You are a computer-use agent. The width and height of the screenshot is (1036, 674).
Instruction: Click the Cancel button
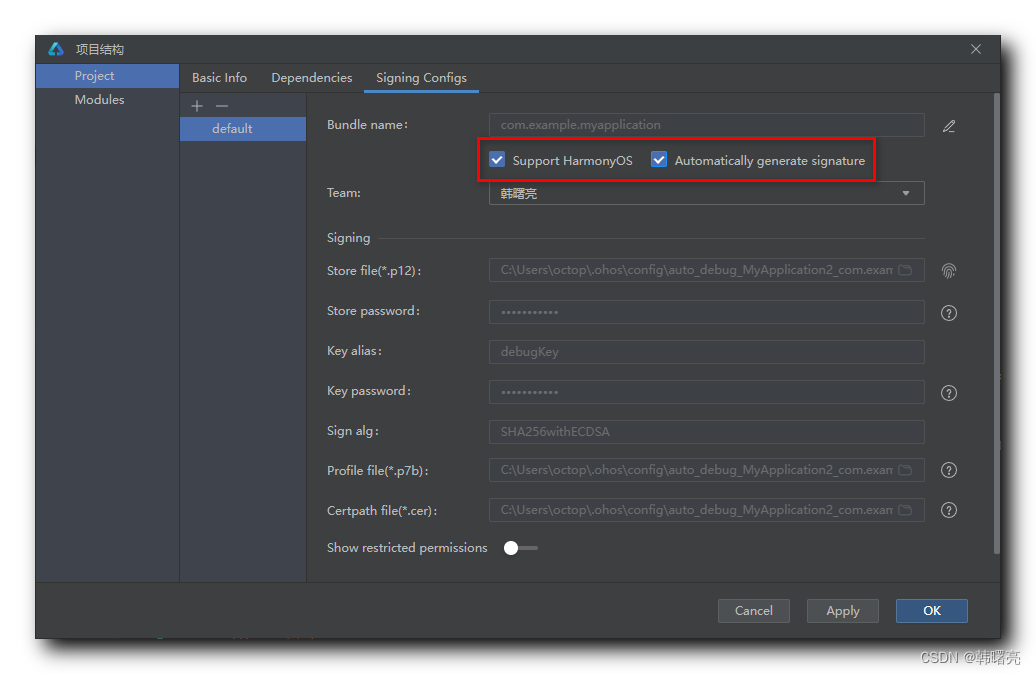click(x=753, y=610)
